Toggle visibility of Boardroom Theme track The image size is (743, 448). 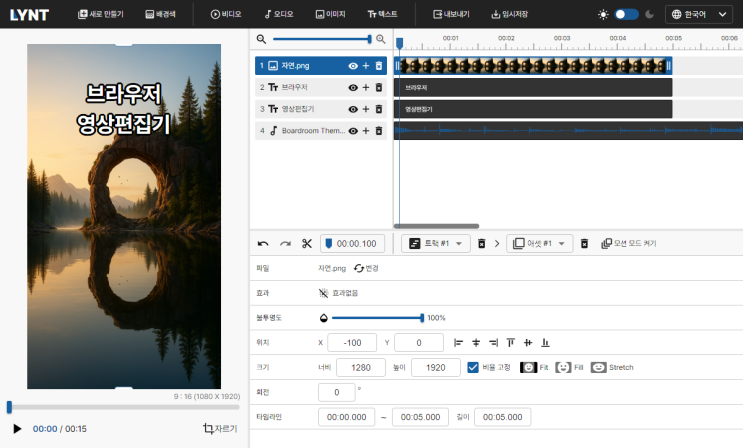coord(353,131)
